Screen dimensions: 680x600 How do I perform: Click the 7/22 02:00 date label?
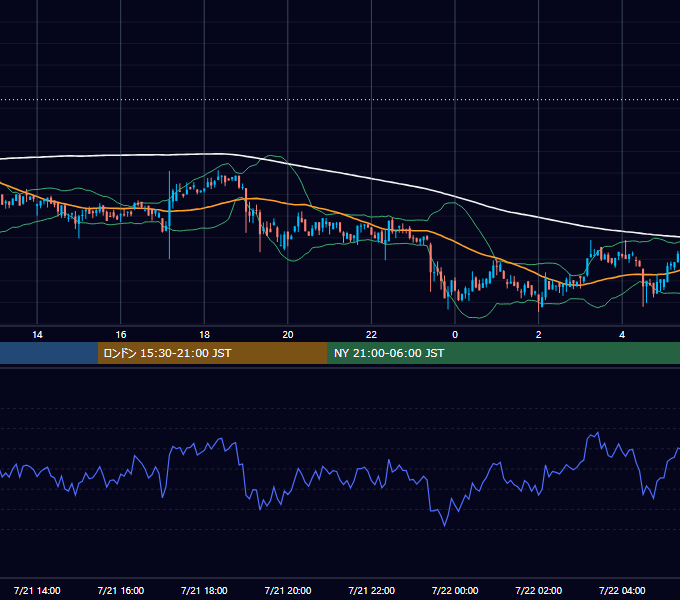pos(539,590)
